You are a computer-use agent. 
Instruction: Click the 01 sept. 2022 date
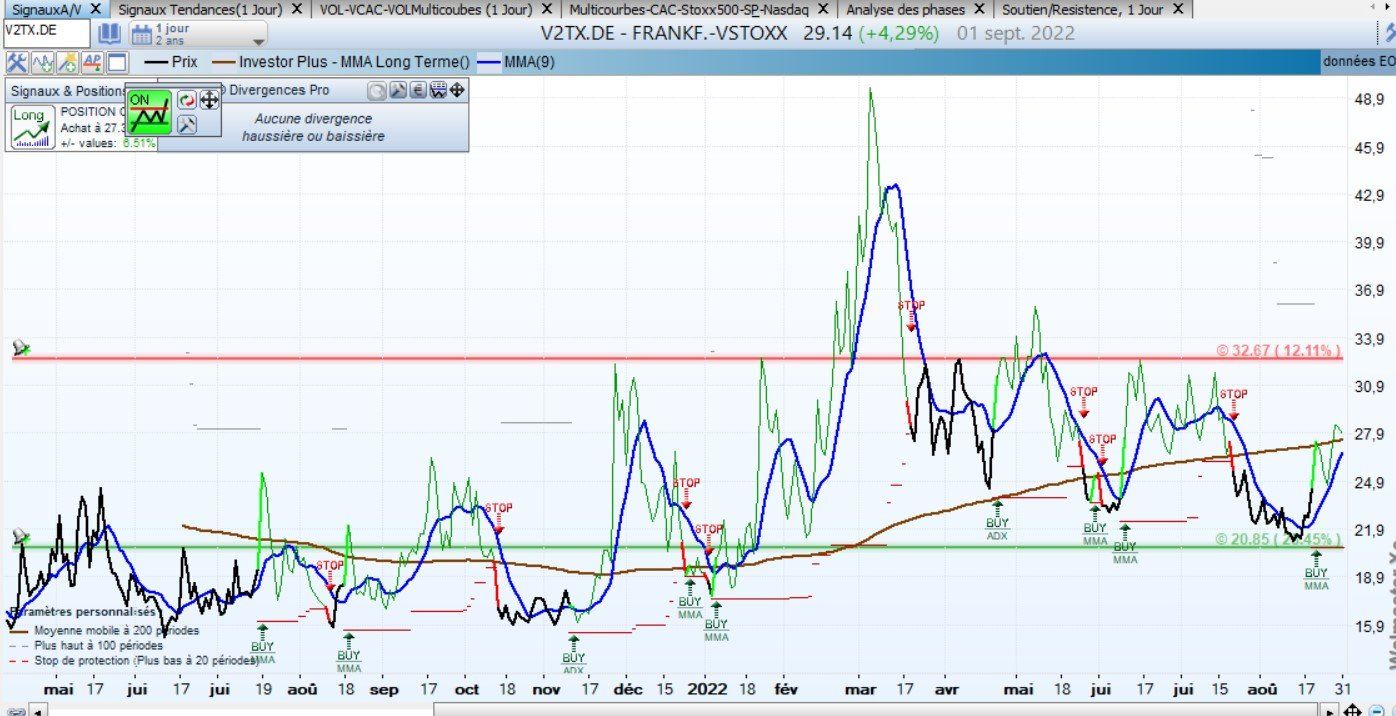[1015, 33]
